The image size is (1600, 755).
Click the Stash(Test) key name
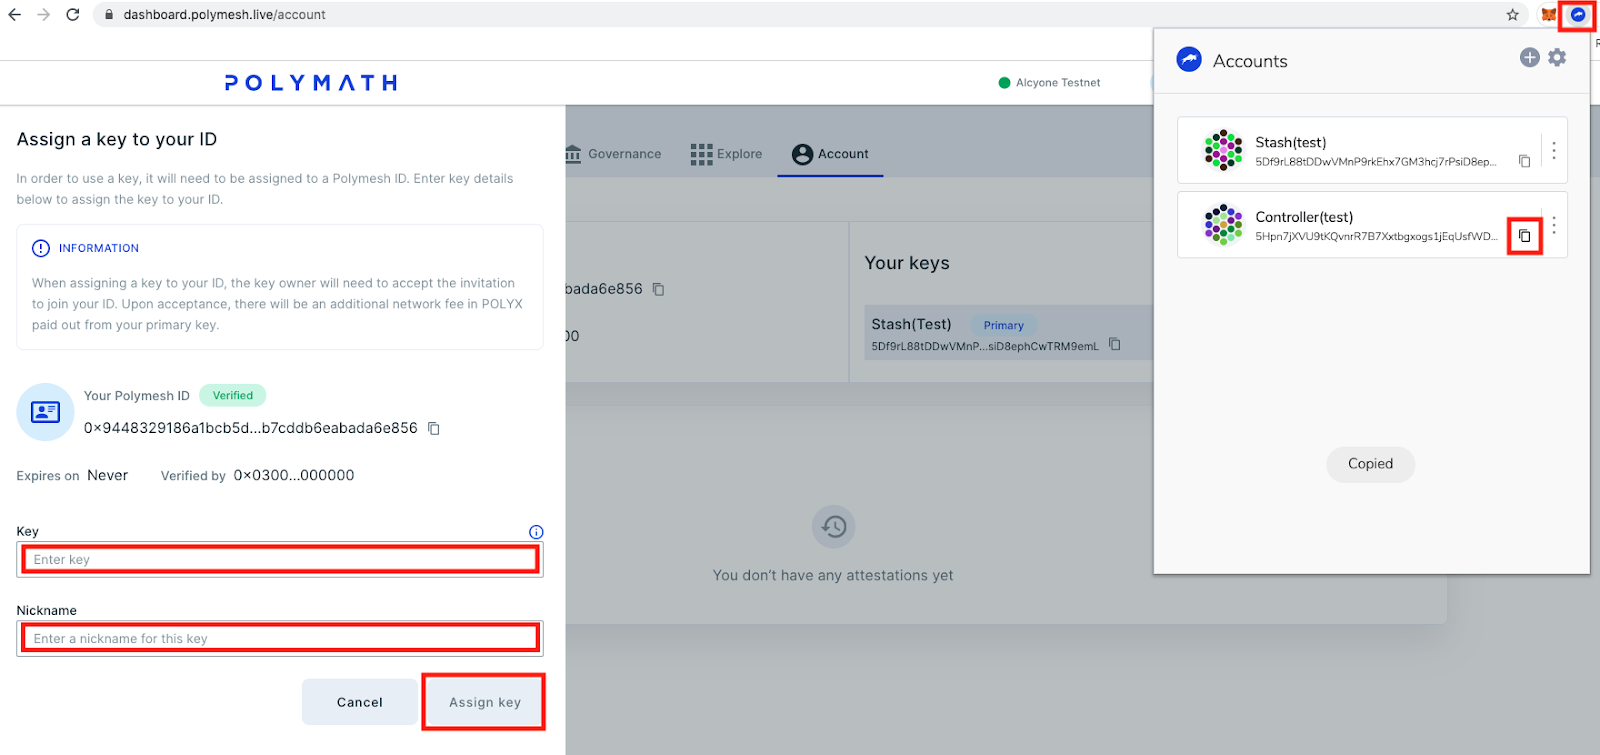click(911, 324)
